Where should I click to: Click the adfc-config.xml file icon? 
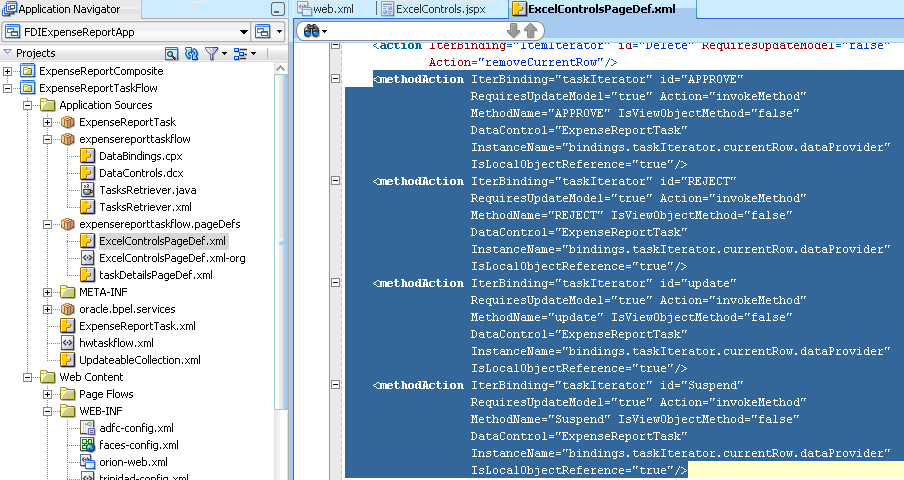87,428
